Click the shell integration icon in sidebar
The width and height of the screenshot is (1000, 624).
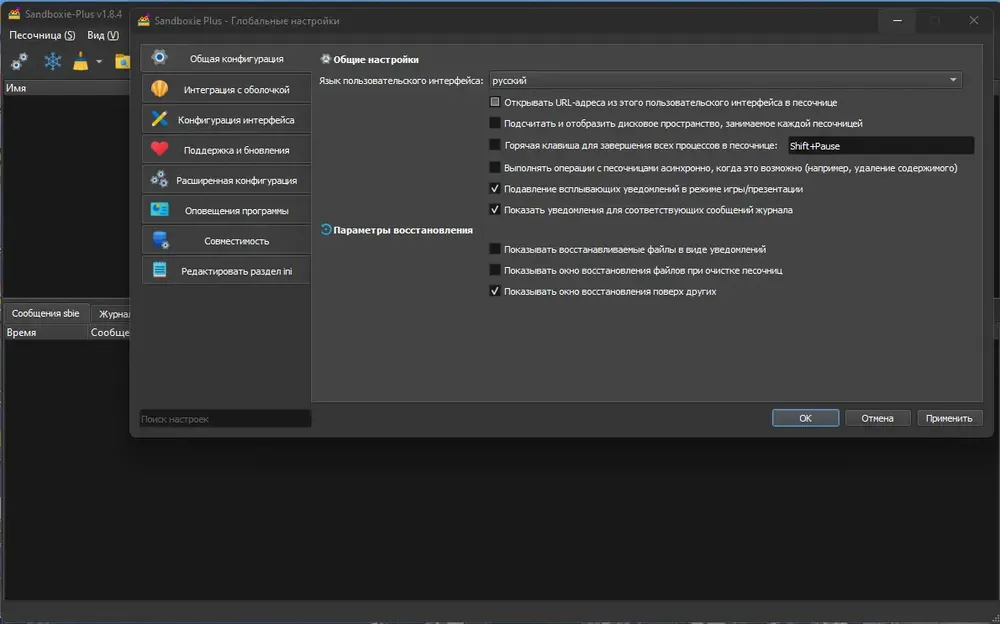pos(159,88)
